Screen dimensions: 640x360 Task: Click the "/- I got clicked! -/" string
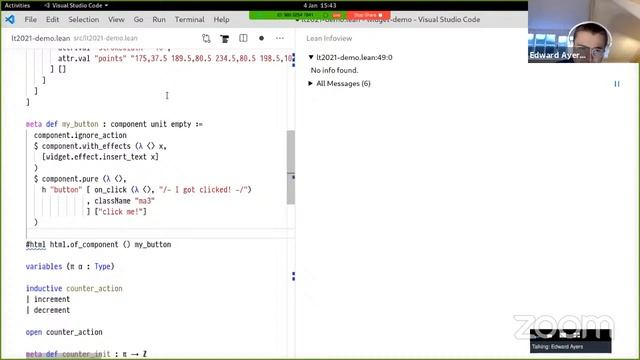tap(203, 190)
